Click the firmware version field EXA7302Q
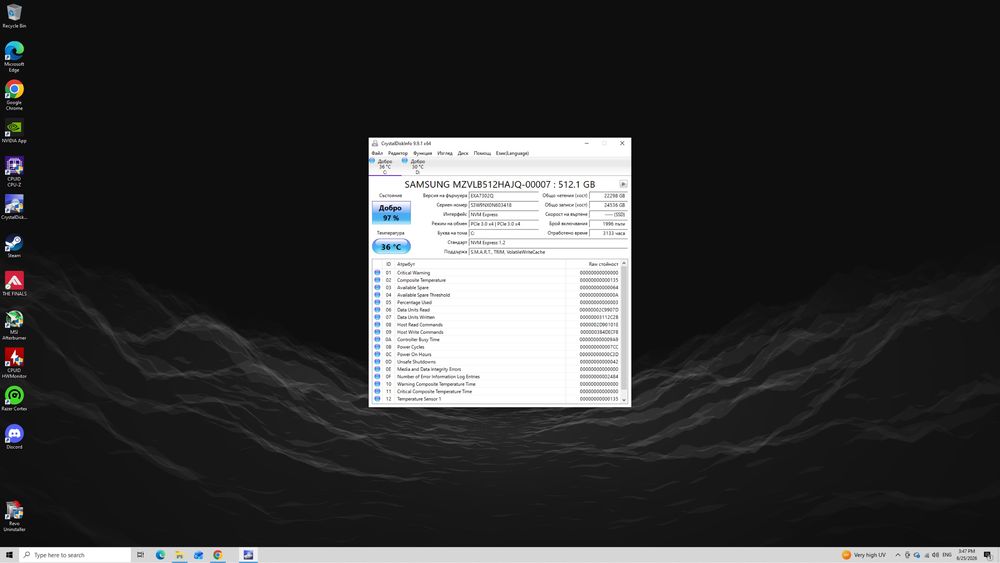The image size is (1000, 563). [504, 196]
